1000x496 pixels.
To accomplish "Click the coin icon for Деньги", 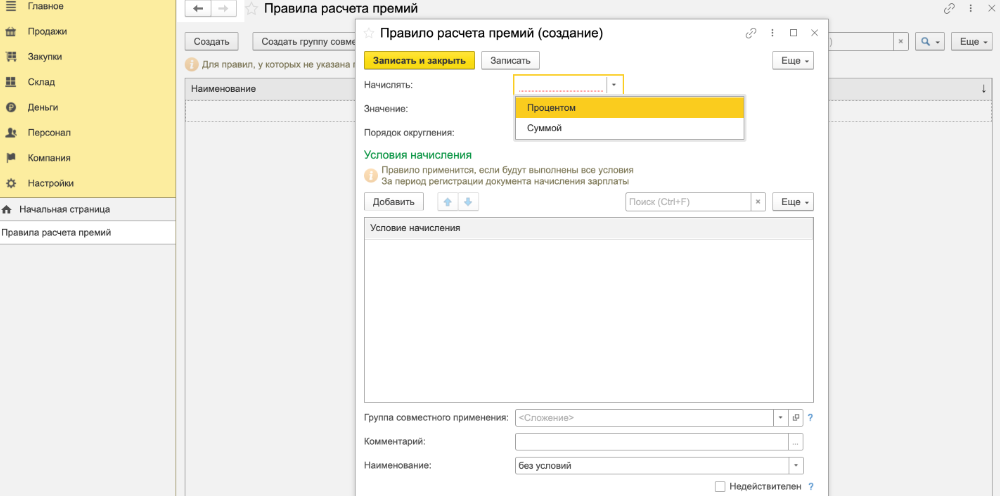I will coord(10,108).
